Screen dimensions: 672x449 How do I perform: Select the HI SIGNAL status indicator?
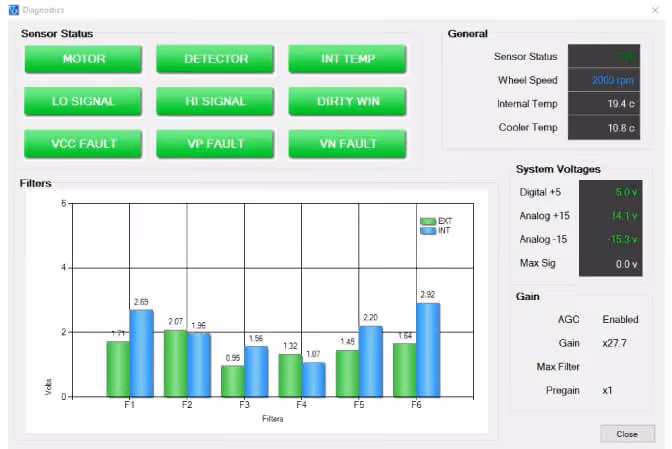point(215,101)
